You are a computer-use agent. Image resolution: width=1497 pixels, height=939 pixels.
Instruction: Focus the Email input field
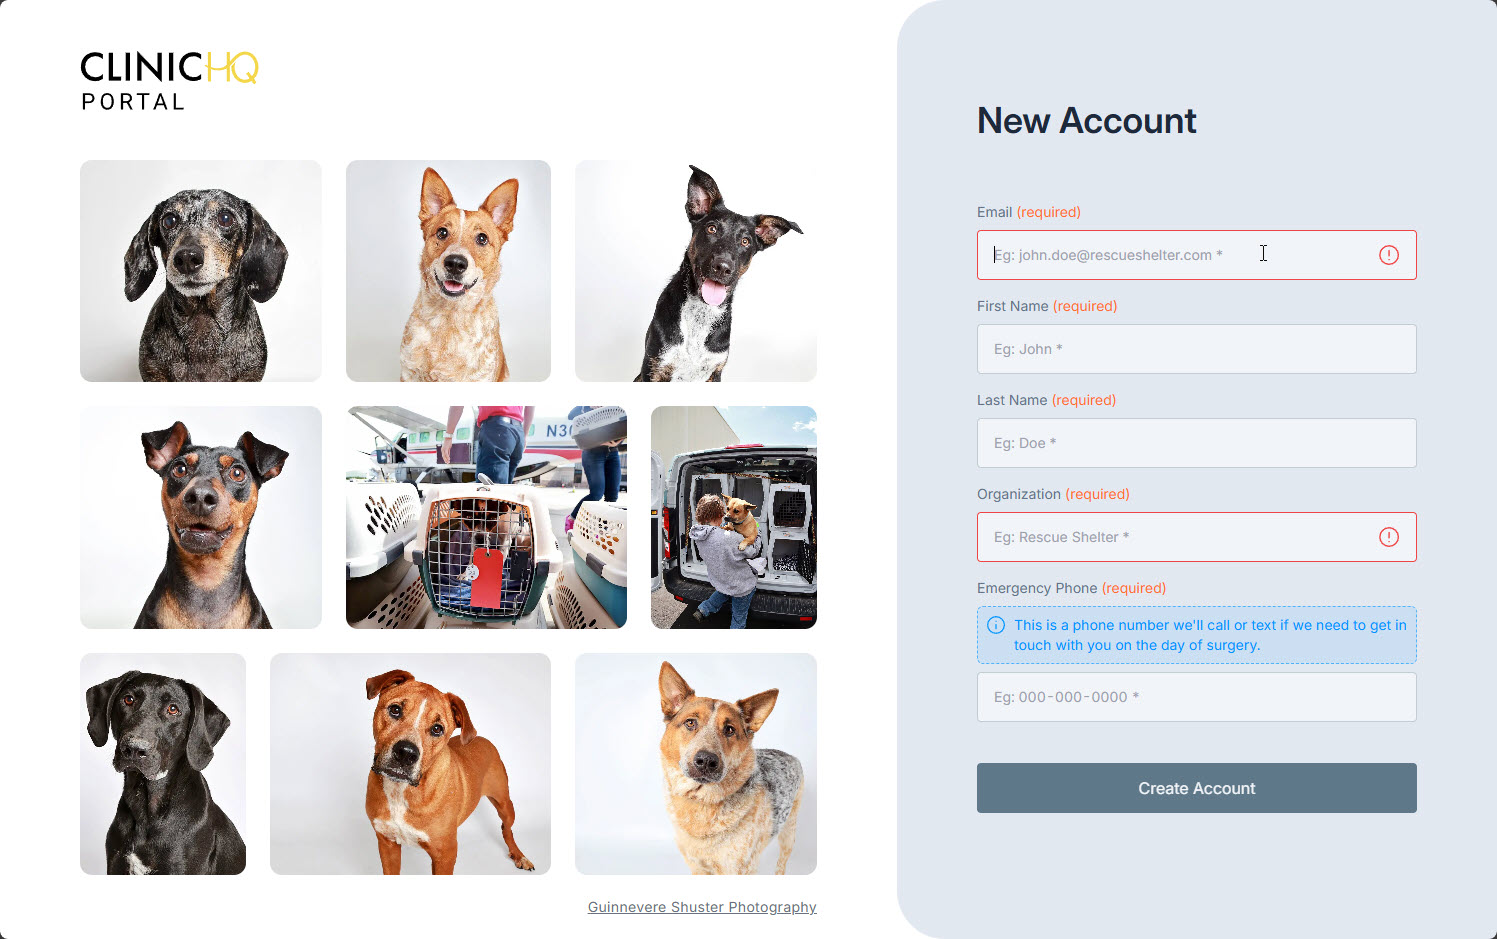[1196, 255]
